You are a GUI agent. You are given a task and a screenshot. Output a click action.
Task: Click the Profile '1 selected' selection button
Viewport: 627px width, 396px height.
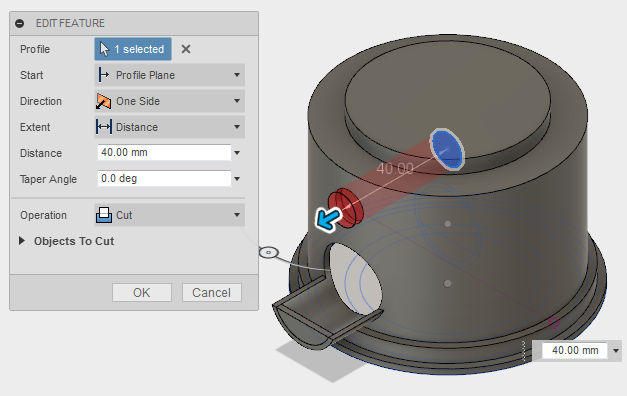click(133, 49)
